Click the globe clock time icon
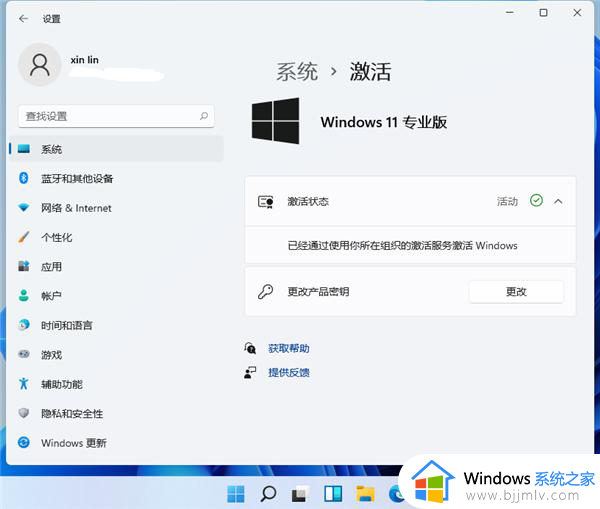The height and width of the screenshot is (509, 600). click(x=24, y=325)
